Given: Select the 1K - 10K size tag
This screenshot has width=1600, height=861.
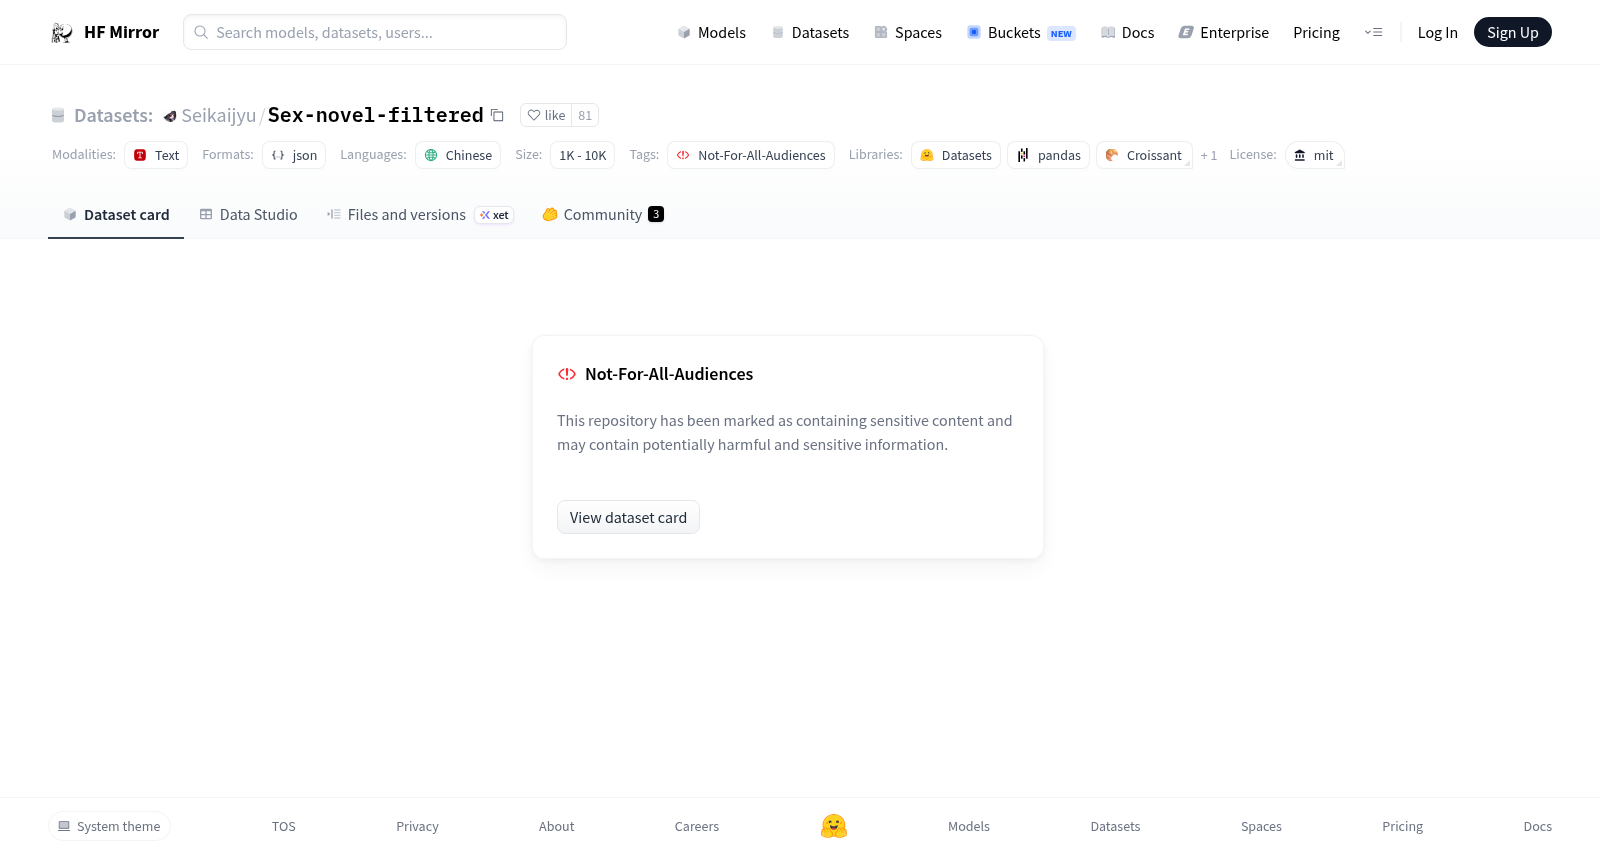Looking at the screenshot, I should point(582,155).
